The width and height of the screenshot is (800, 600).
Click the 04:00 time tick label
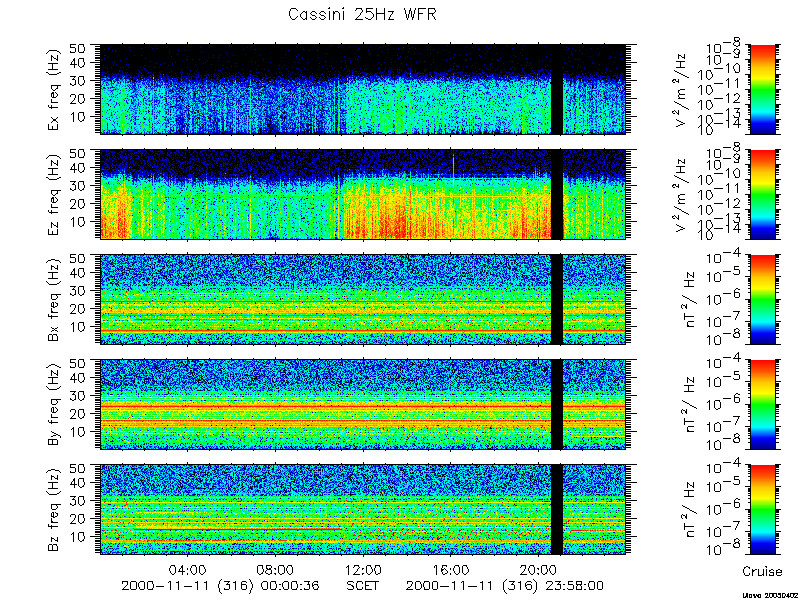tap(188, 569)
